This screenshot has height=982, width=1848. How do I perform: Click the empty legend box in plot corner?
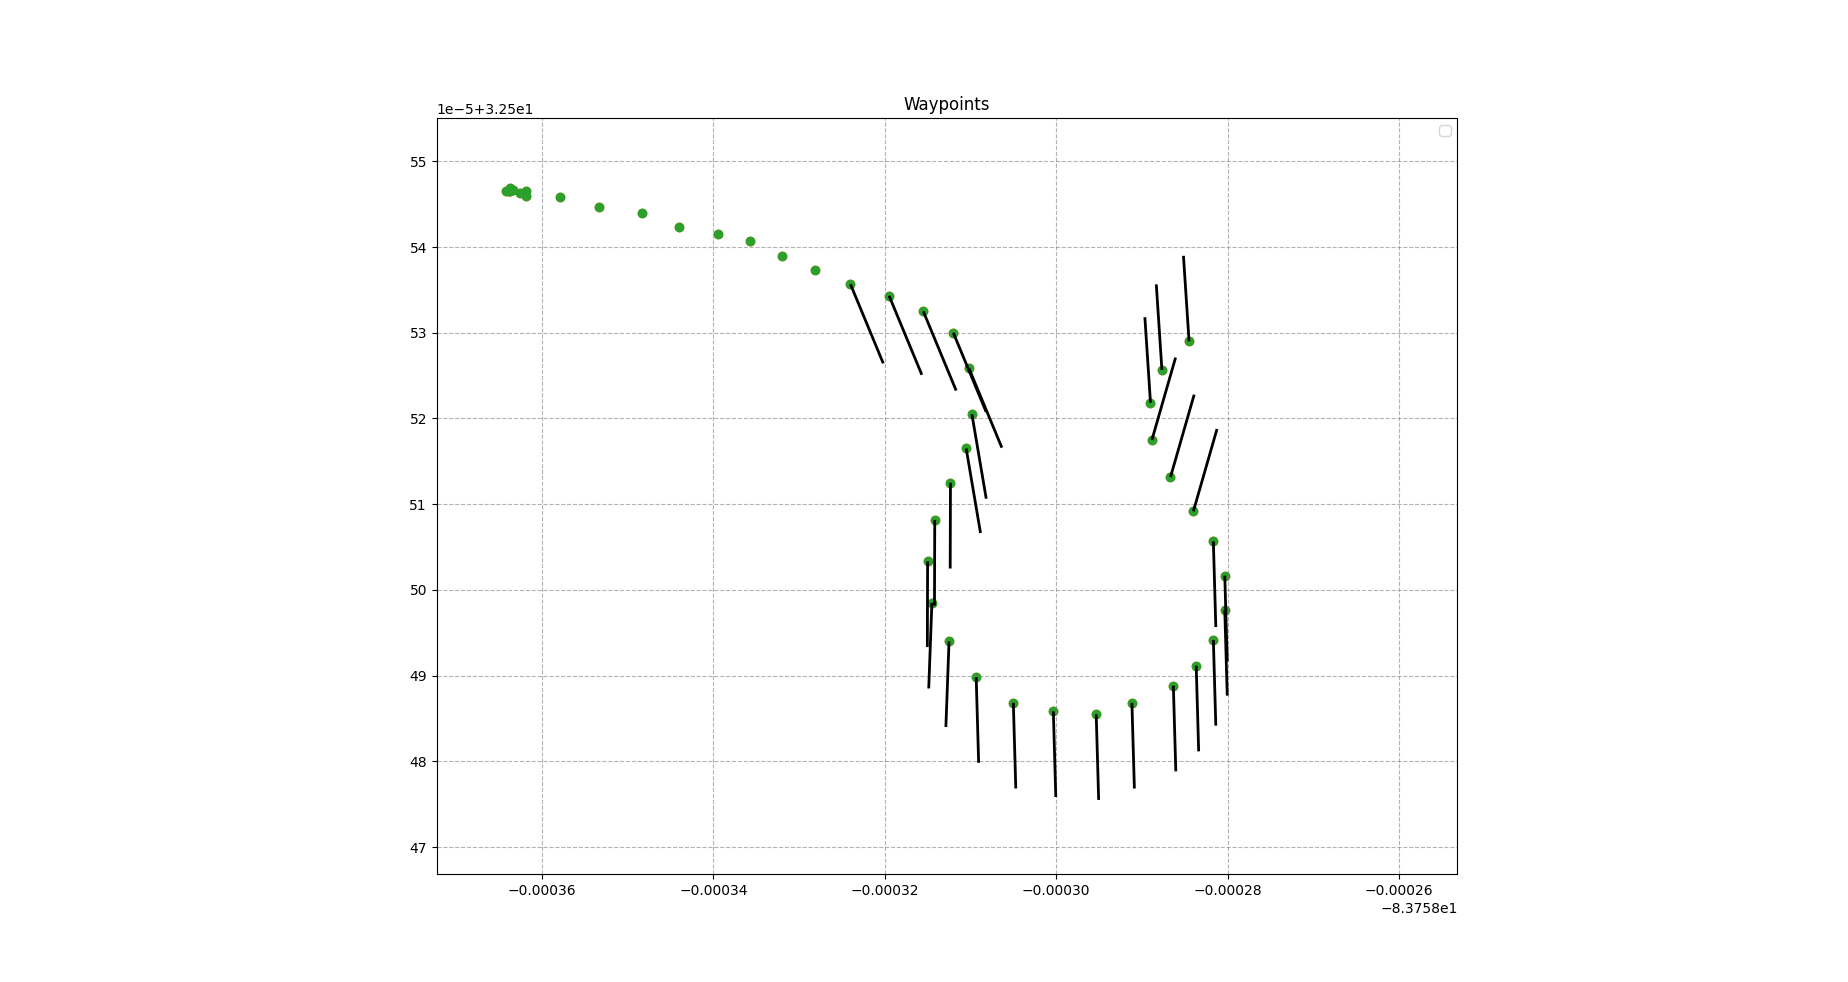(1444, 131)
